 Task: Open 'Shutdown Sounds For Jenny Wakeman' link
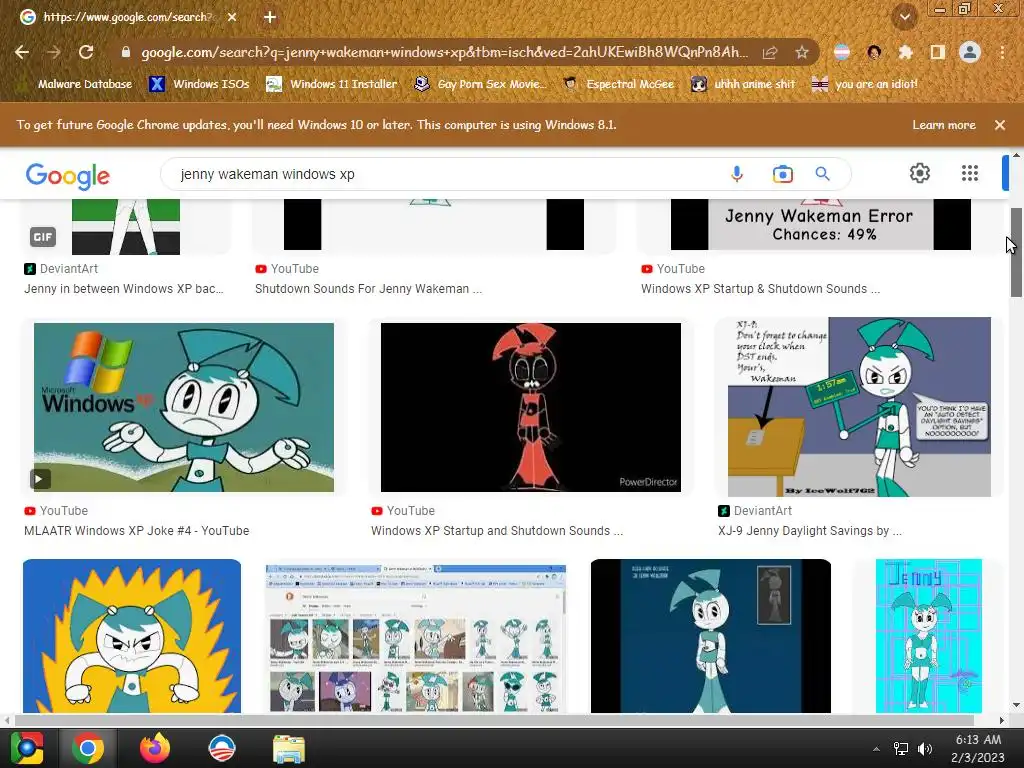(368, 289)
